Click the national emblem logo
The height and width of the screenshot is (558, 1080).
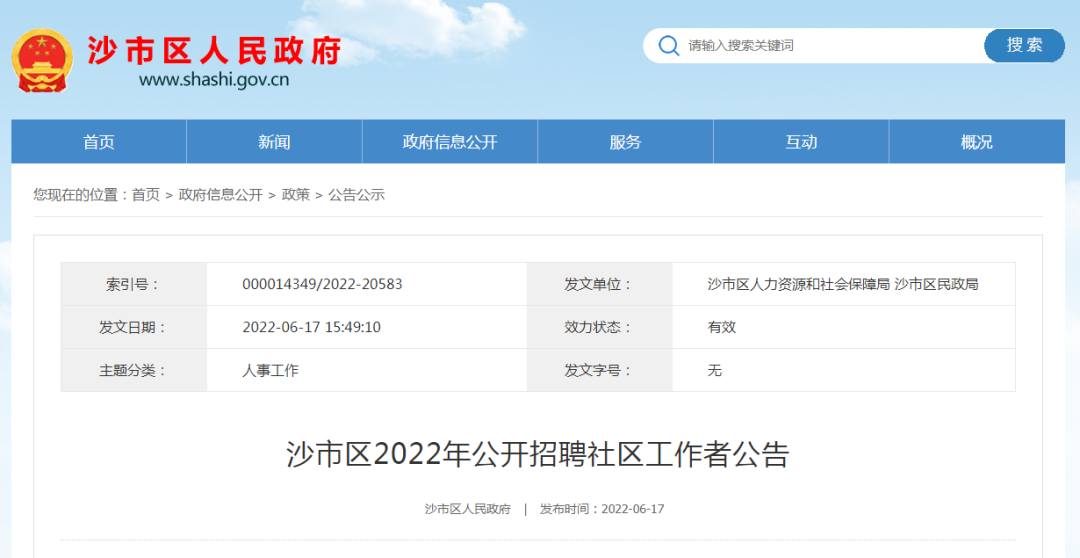(42, 60)
